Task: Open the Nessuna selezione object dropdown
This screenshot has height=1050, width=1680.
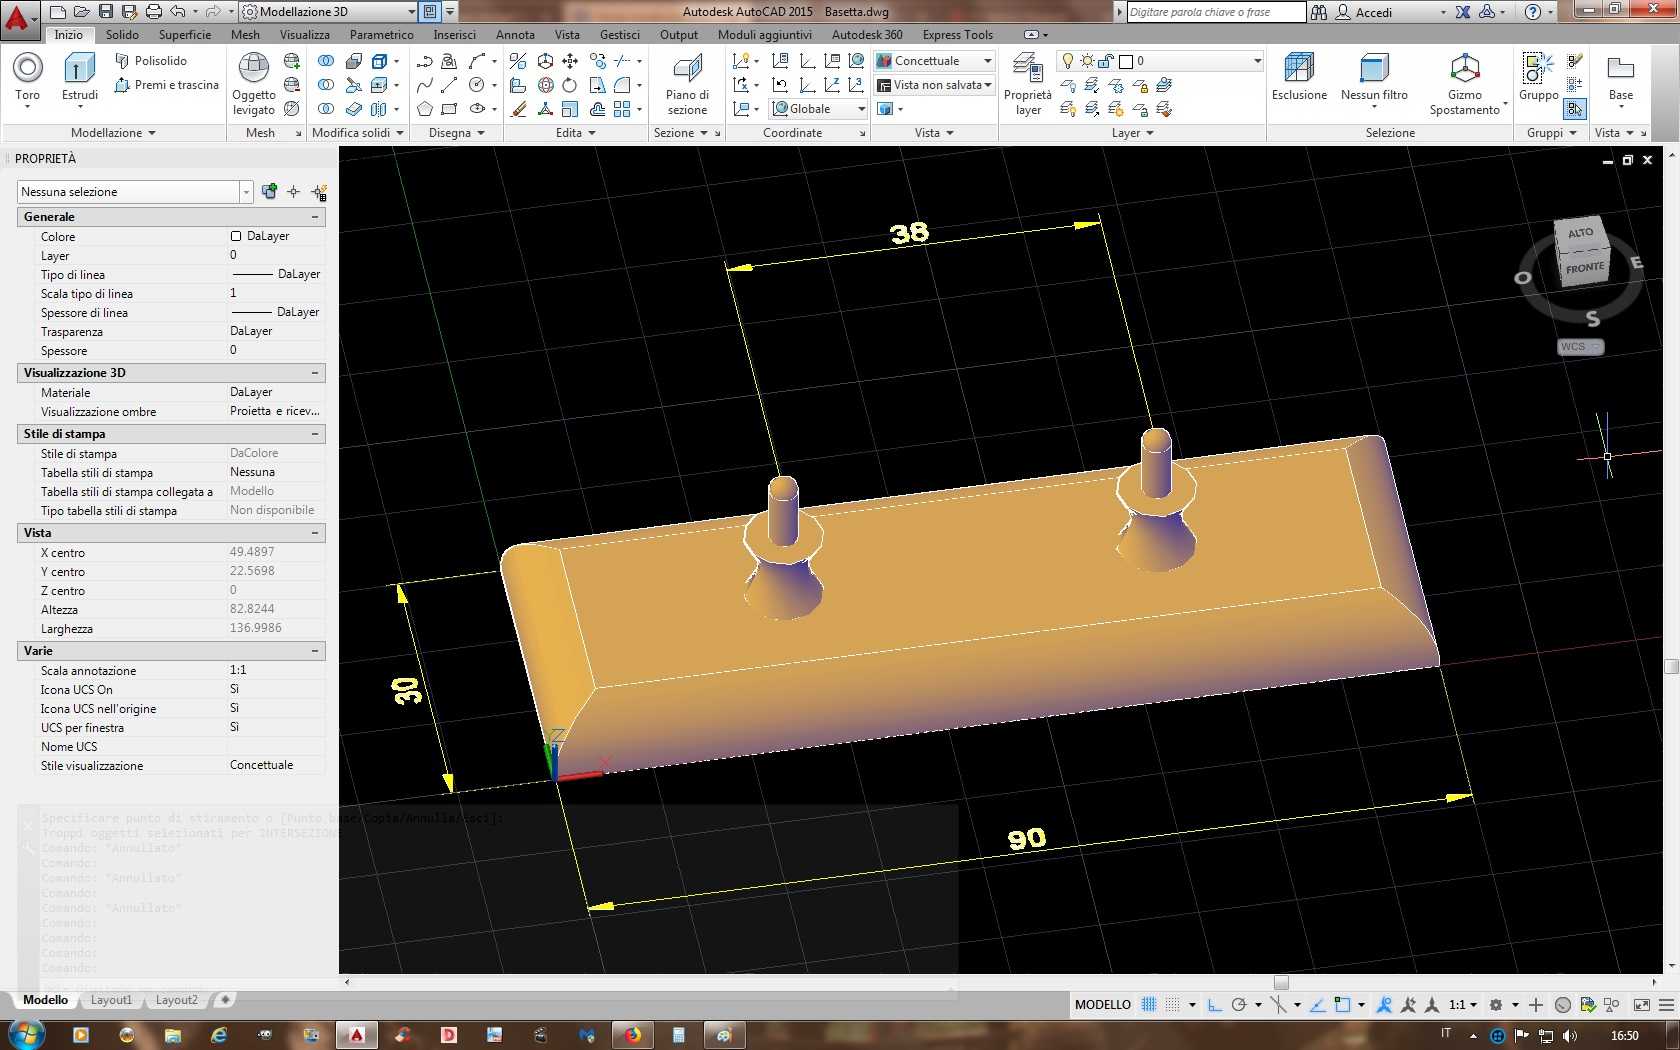Action: 134,192
